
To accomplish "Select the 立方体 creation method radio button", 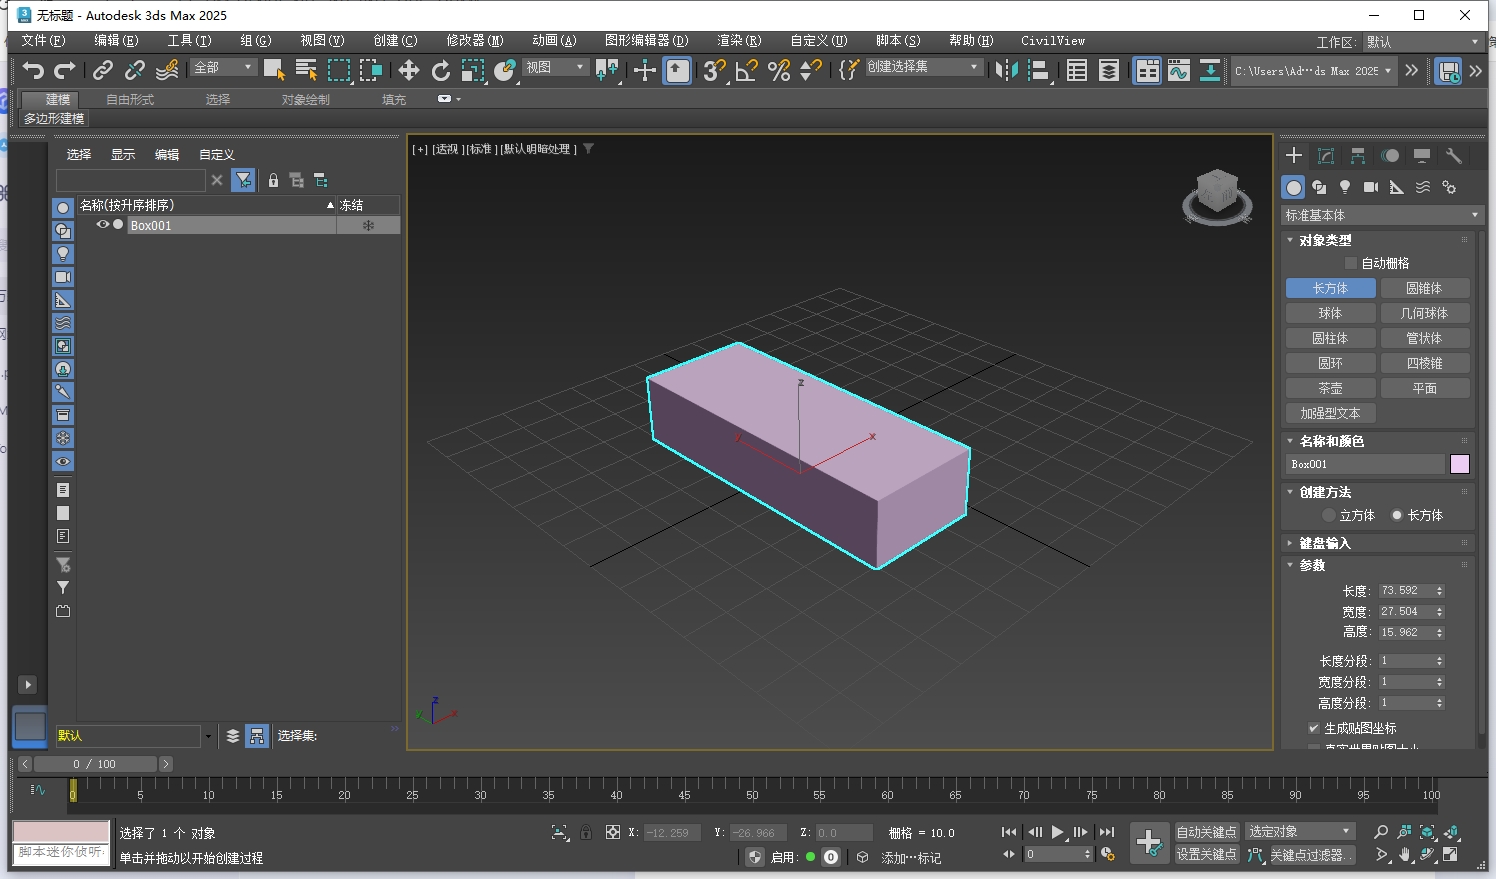I will point(1329,515).
